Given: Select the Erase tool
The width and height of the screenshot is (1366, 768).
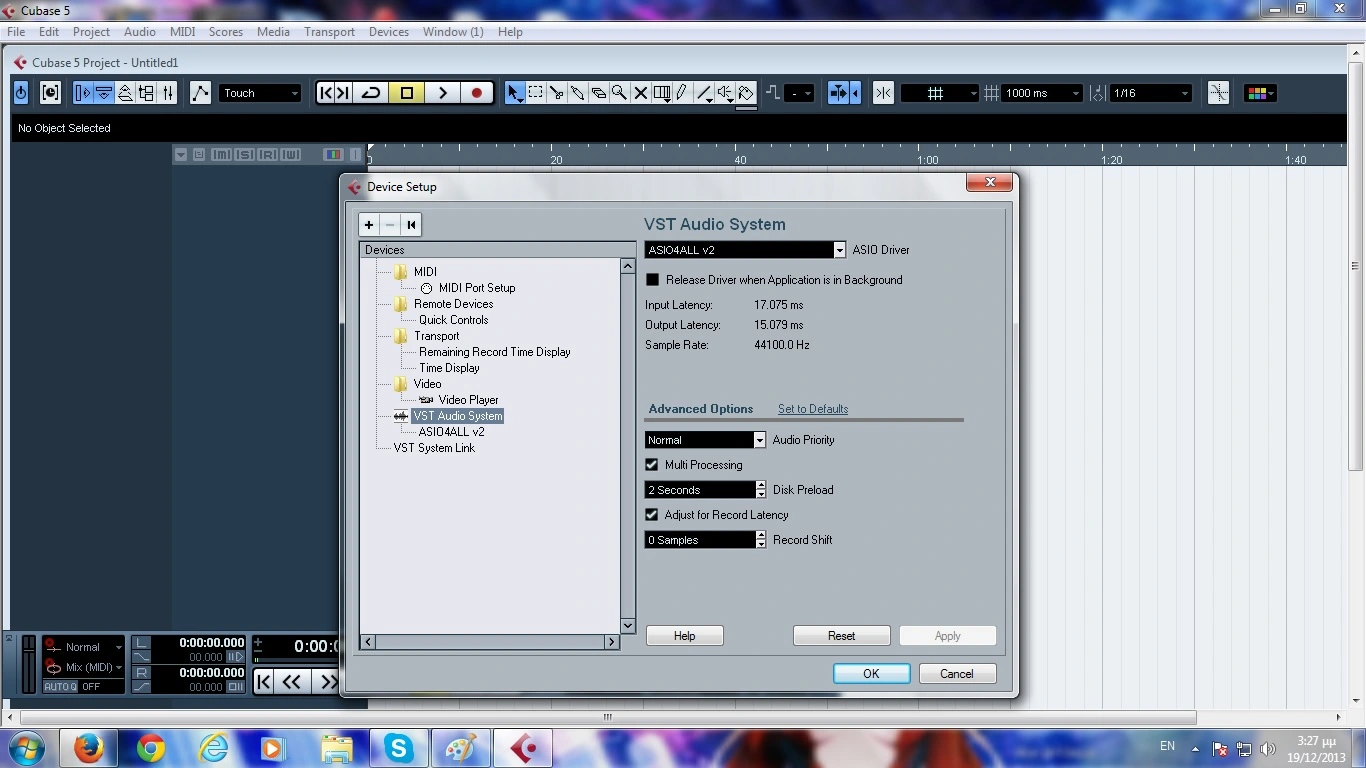Looking at the screenshot, I should 598,93.
